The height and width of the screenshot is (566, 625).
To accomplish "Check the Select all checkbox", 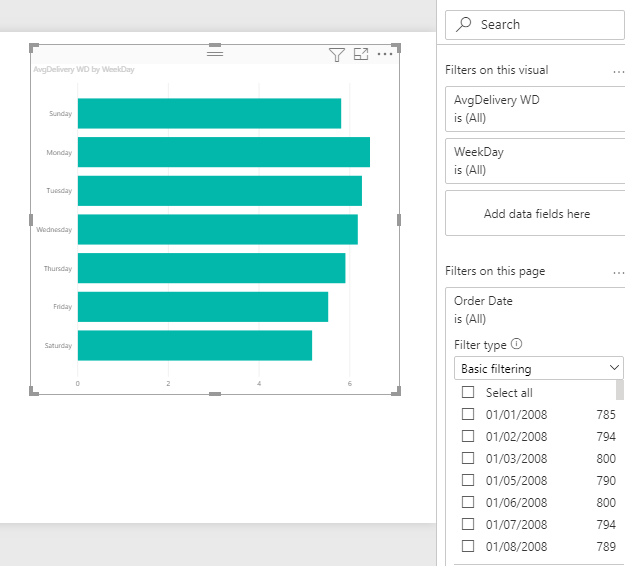I will pos(468,392).
